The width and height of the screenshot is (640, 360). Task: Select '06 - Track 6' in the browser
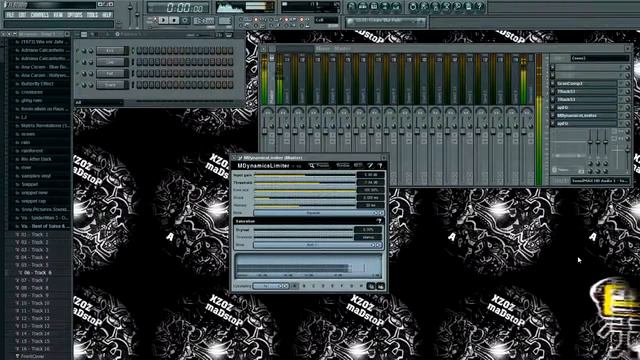[x=37, y=273]
